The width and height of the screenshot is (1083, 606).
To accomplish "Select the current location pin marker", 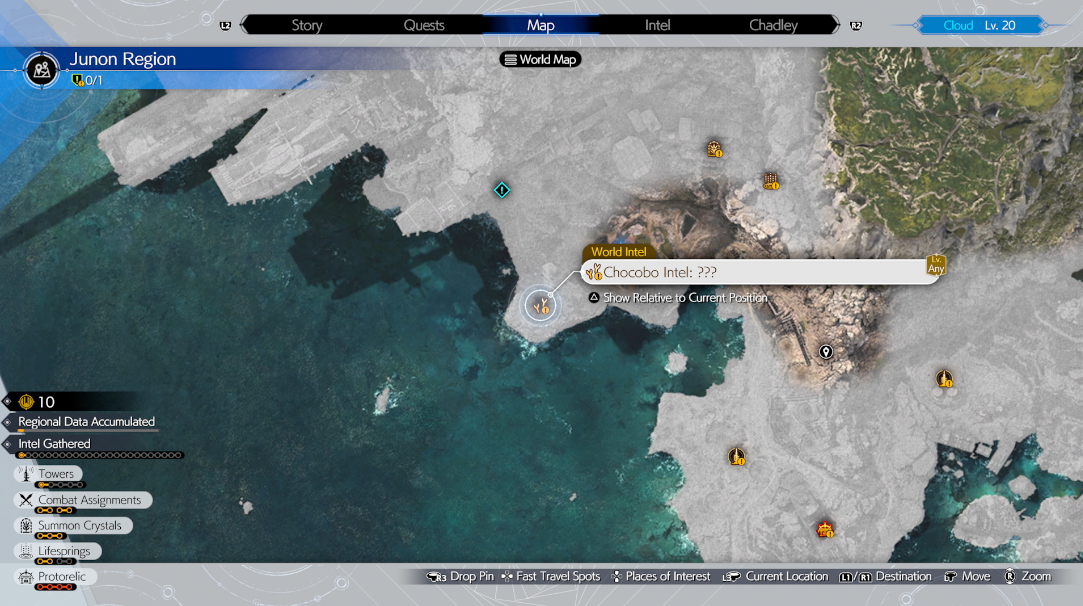I will (825, 352).
